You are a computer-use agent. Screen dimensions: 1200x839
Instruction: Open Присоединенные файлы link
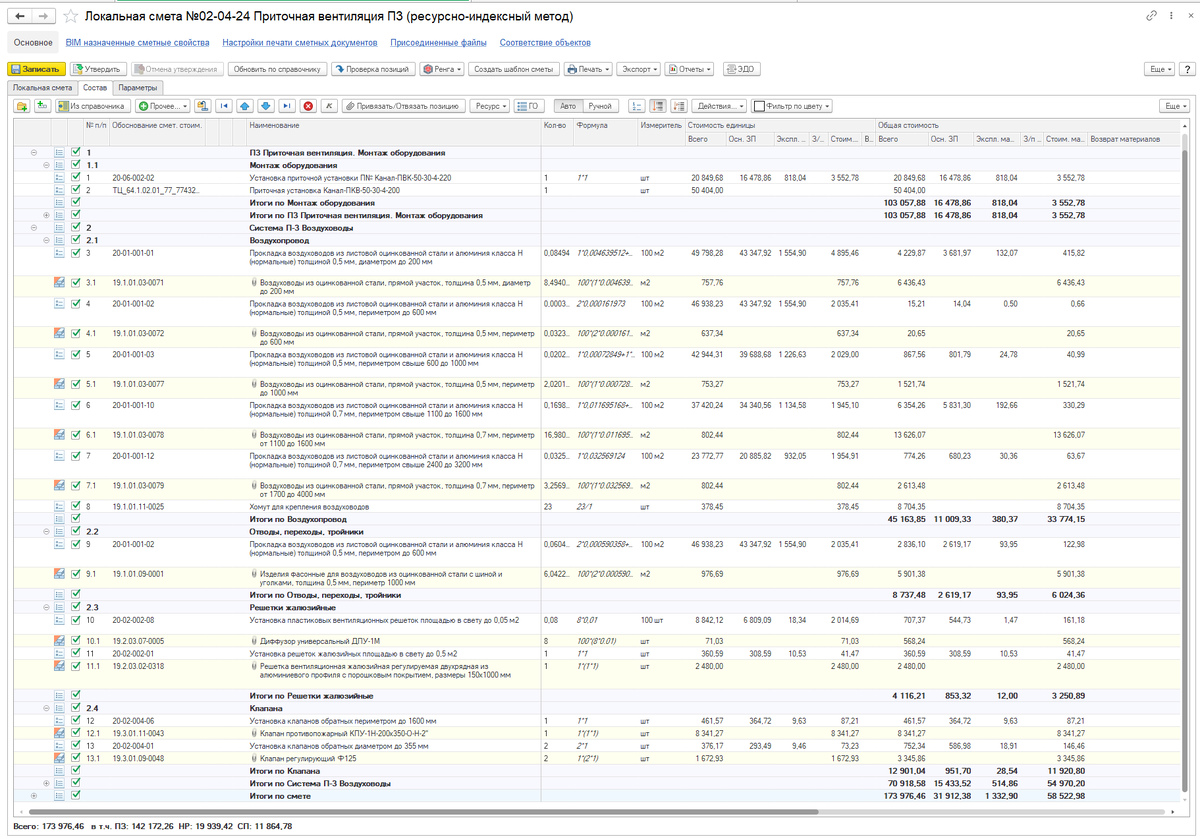pyautogui.click(x=438, y=43)
